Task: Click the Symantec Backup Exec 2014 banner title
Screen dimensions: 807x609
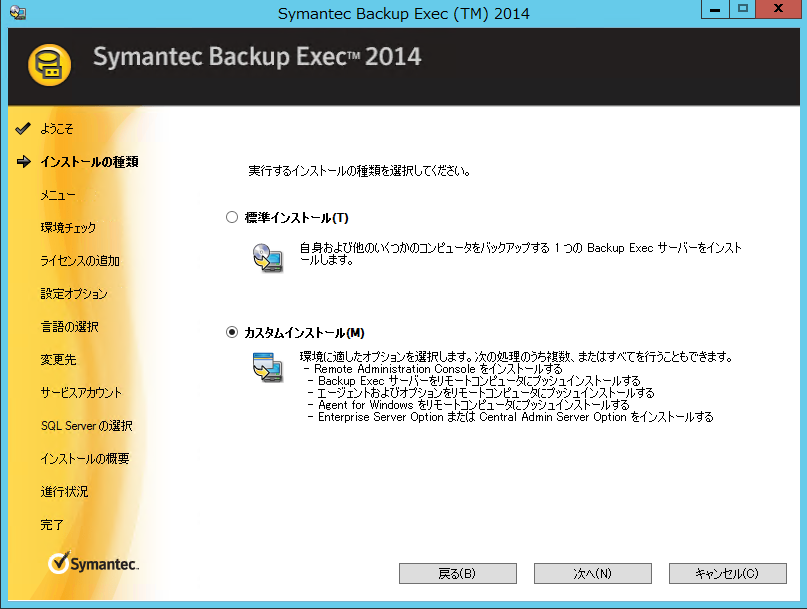Action: click(257, 56)
